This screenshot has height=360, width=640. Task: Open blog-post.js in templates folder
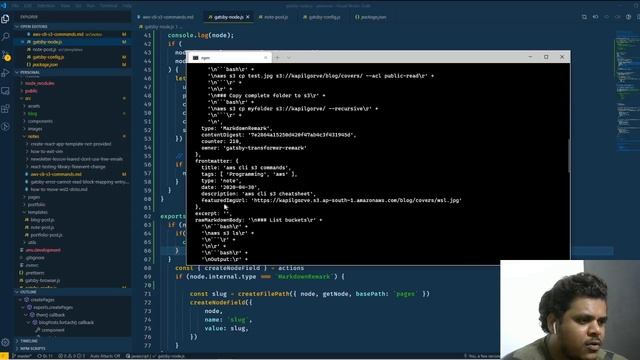(x=42, y=220)
